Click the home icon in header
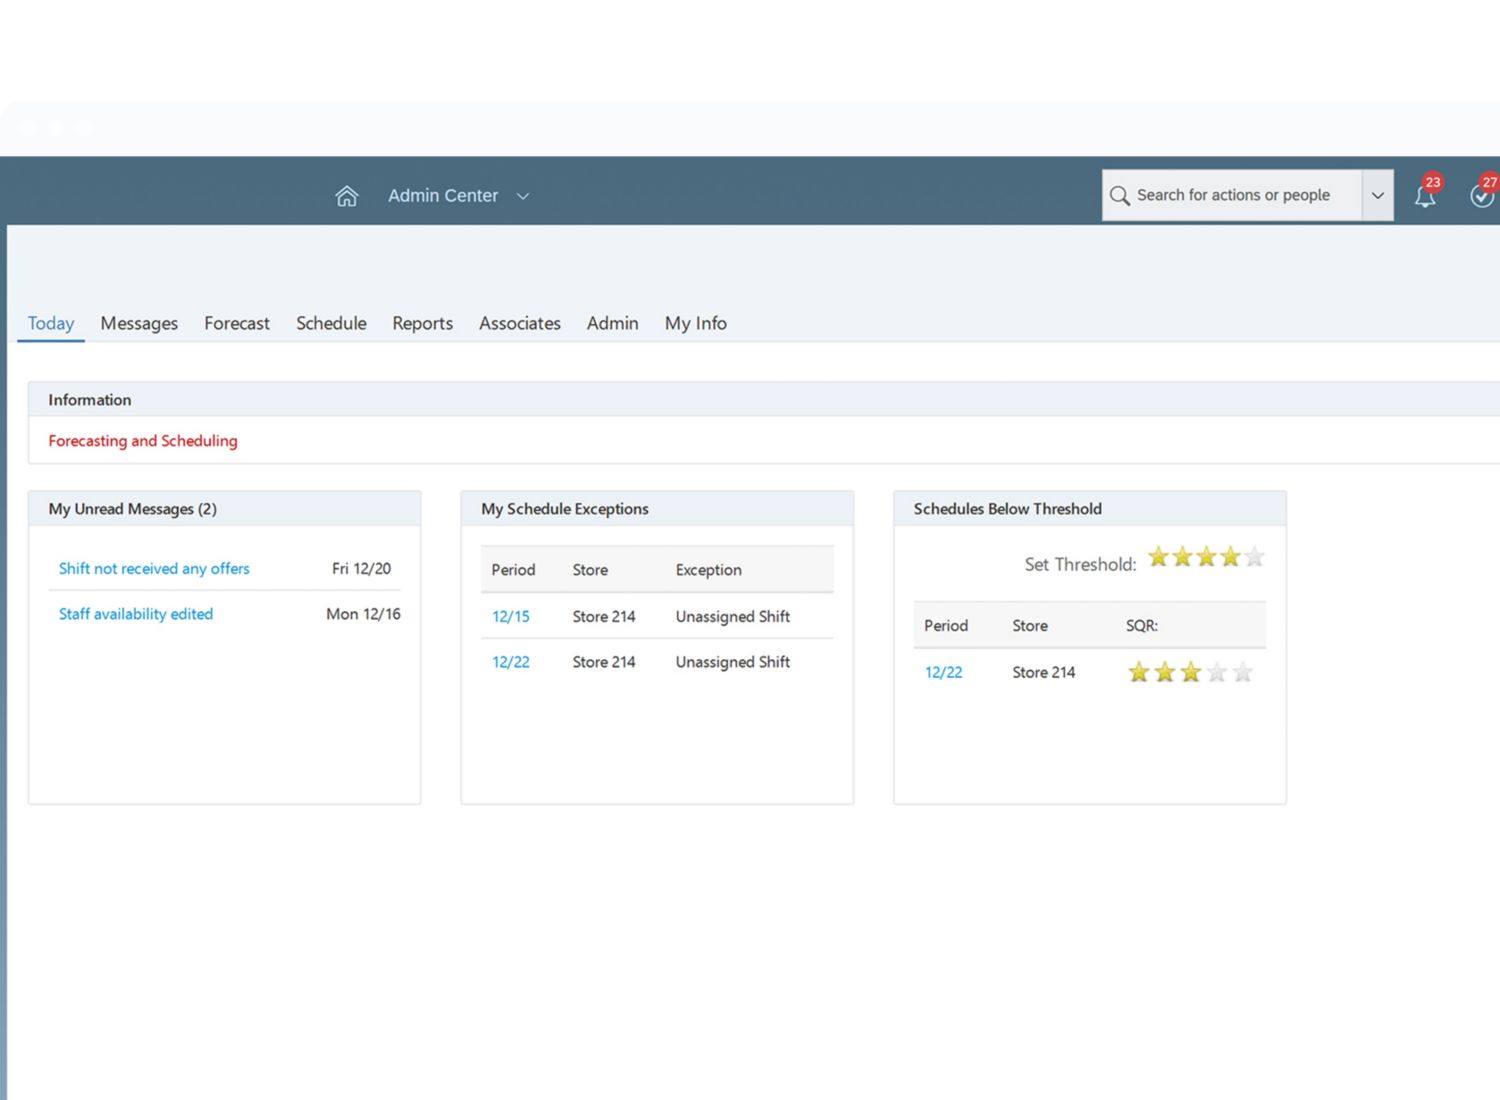This screenshot has height=1100, width=1500. click(346, 196)
